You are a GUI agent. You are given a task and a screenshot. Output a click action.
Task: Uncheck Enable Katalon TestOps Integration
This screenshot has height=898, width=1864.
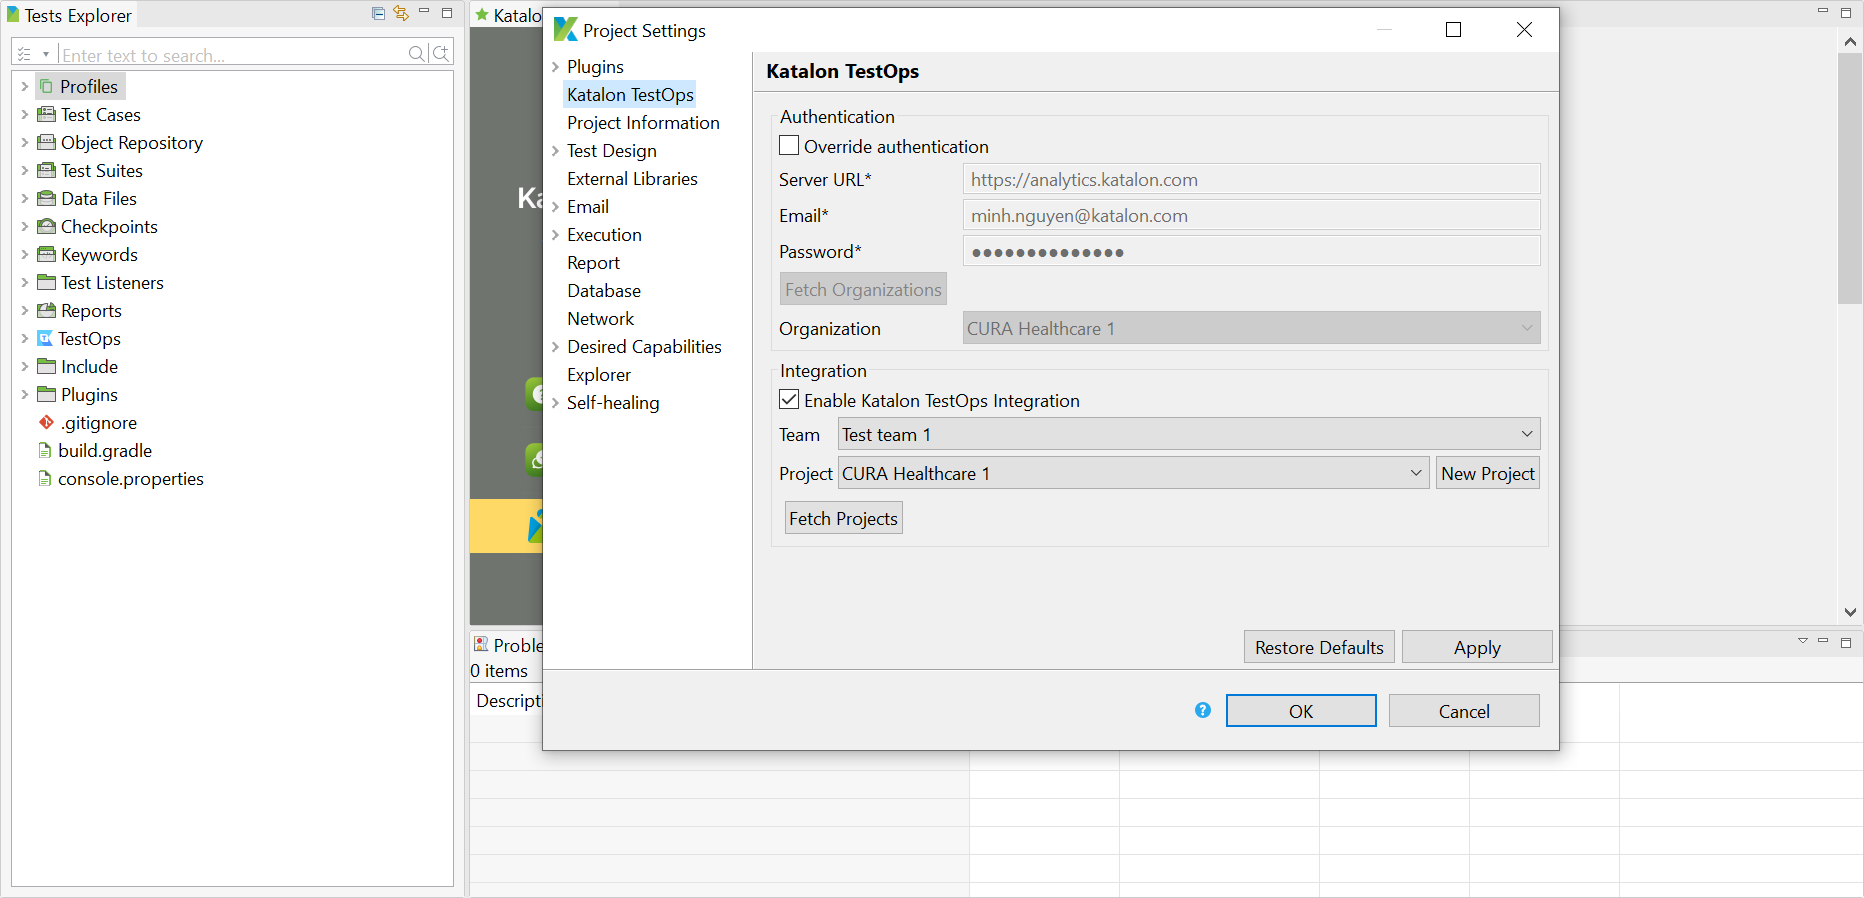click(x=789, y=400)
